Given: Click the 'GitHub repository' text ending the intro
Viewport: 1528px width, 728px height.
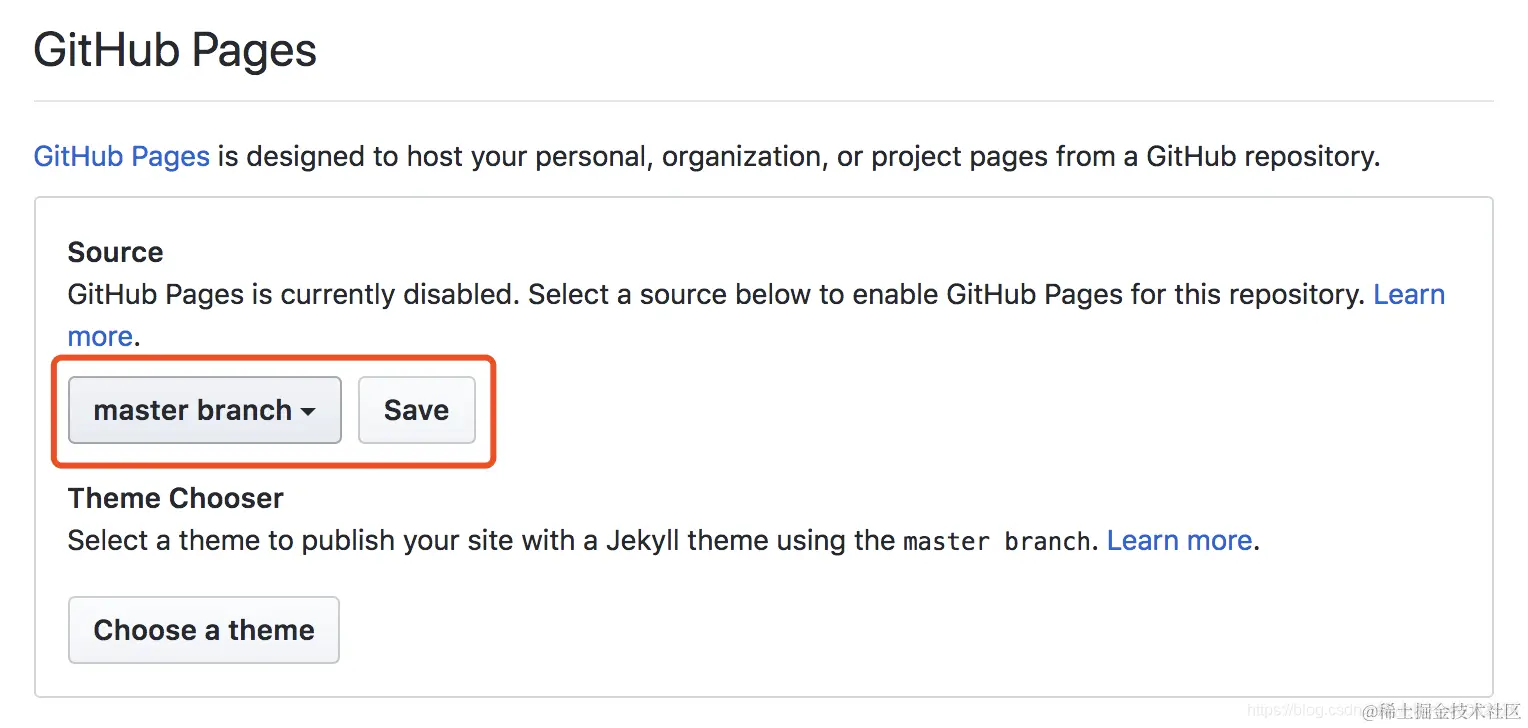Looking at the screenshot, I should pyautogui.click(x=1261, y=157).
